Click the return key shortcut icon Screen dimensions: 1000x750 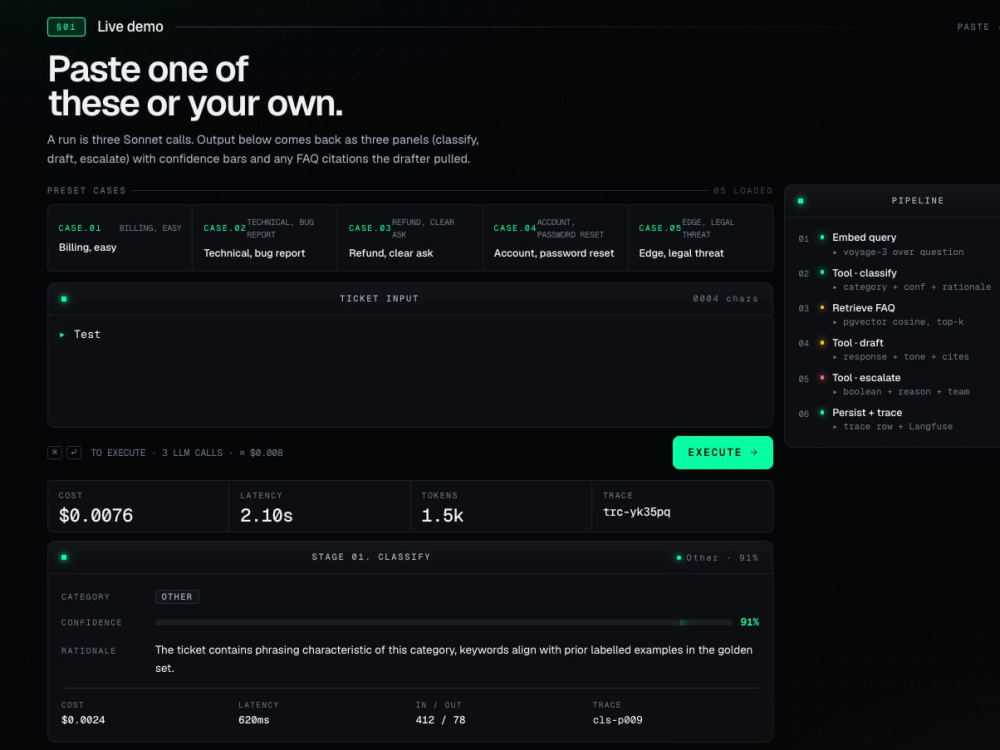click(74, 453)
